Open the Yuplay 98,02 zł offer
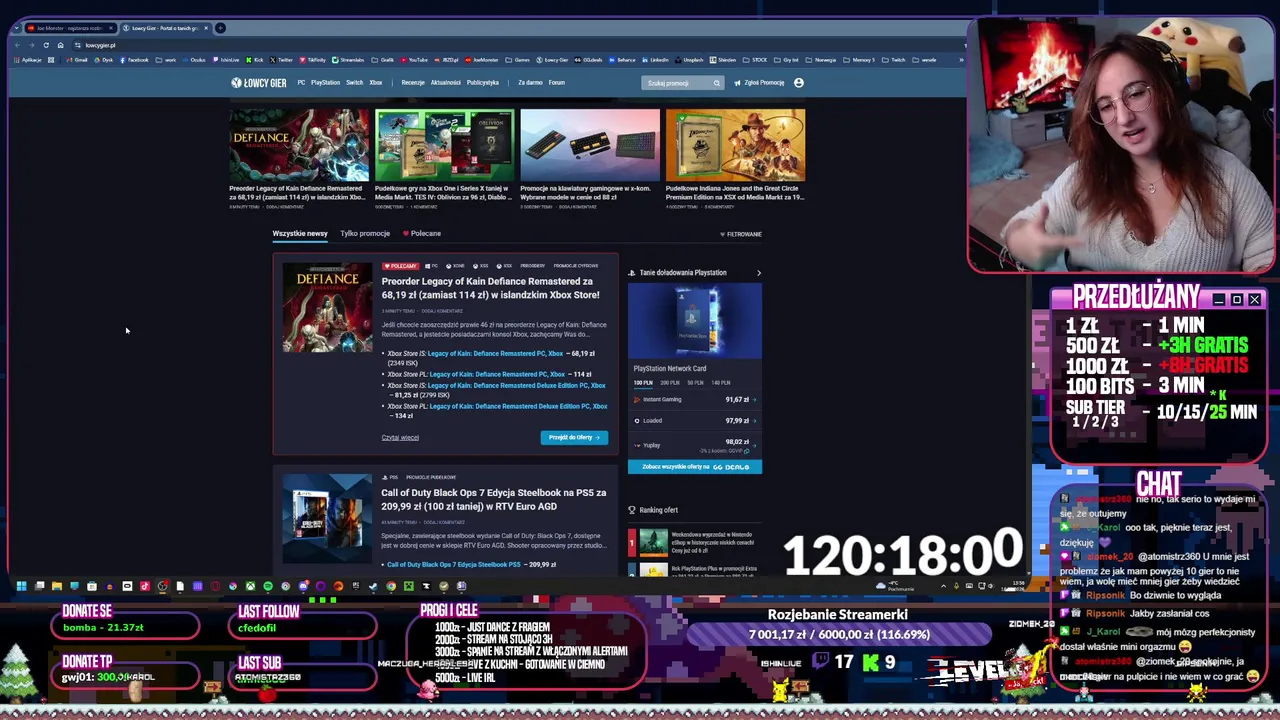This screenshot has width=1280, height=720. [694, 444]
